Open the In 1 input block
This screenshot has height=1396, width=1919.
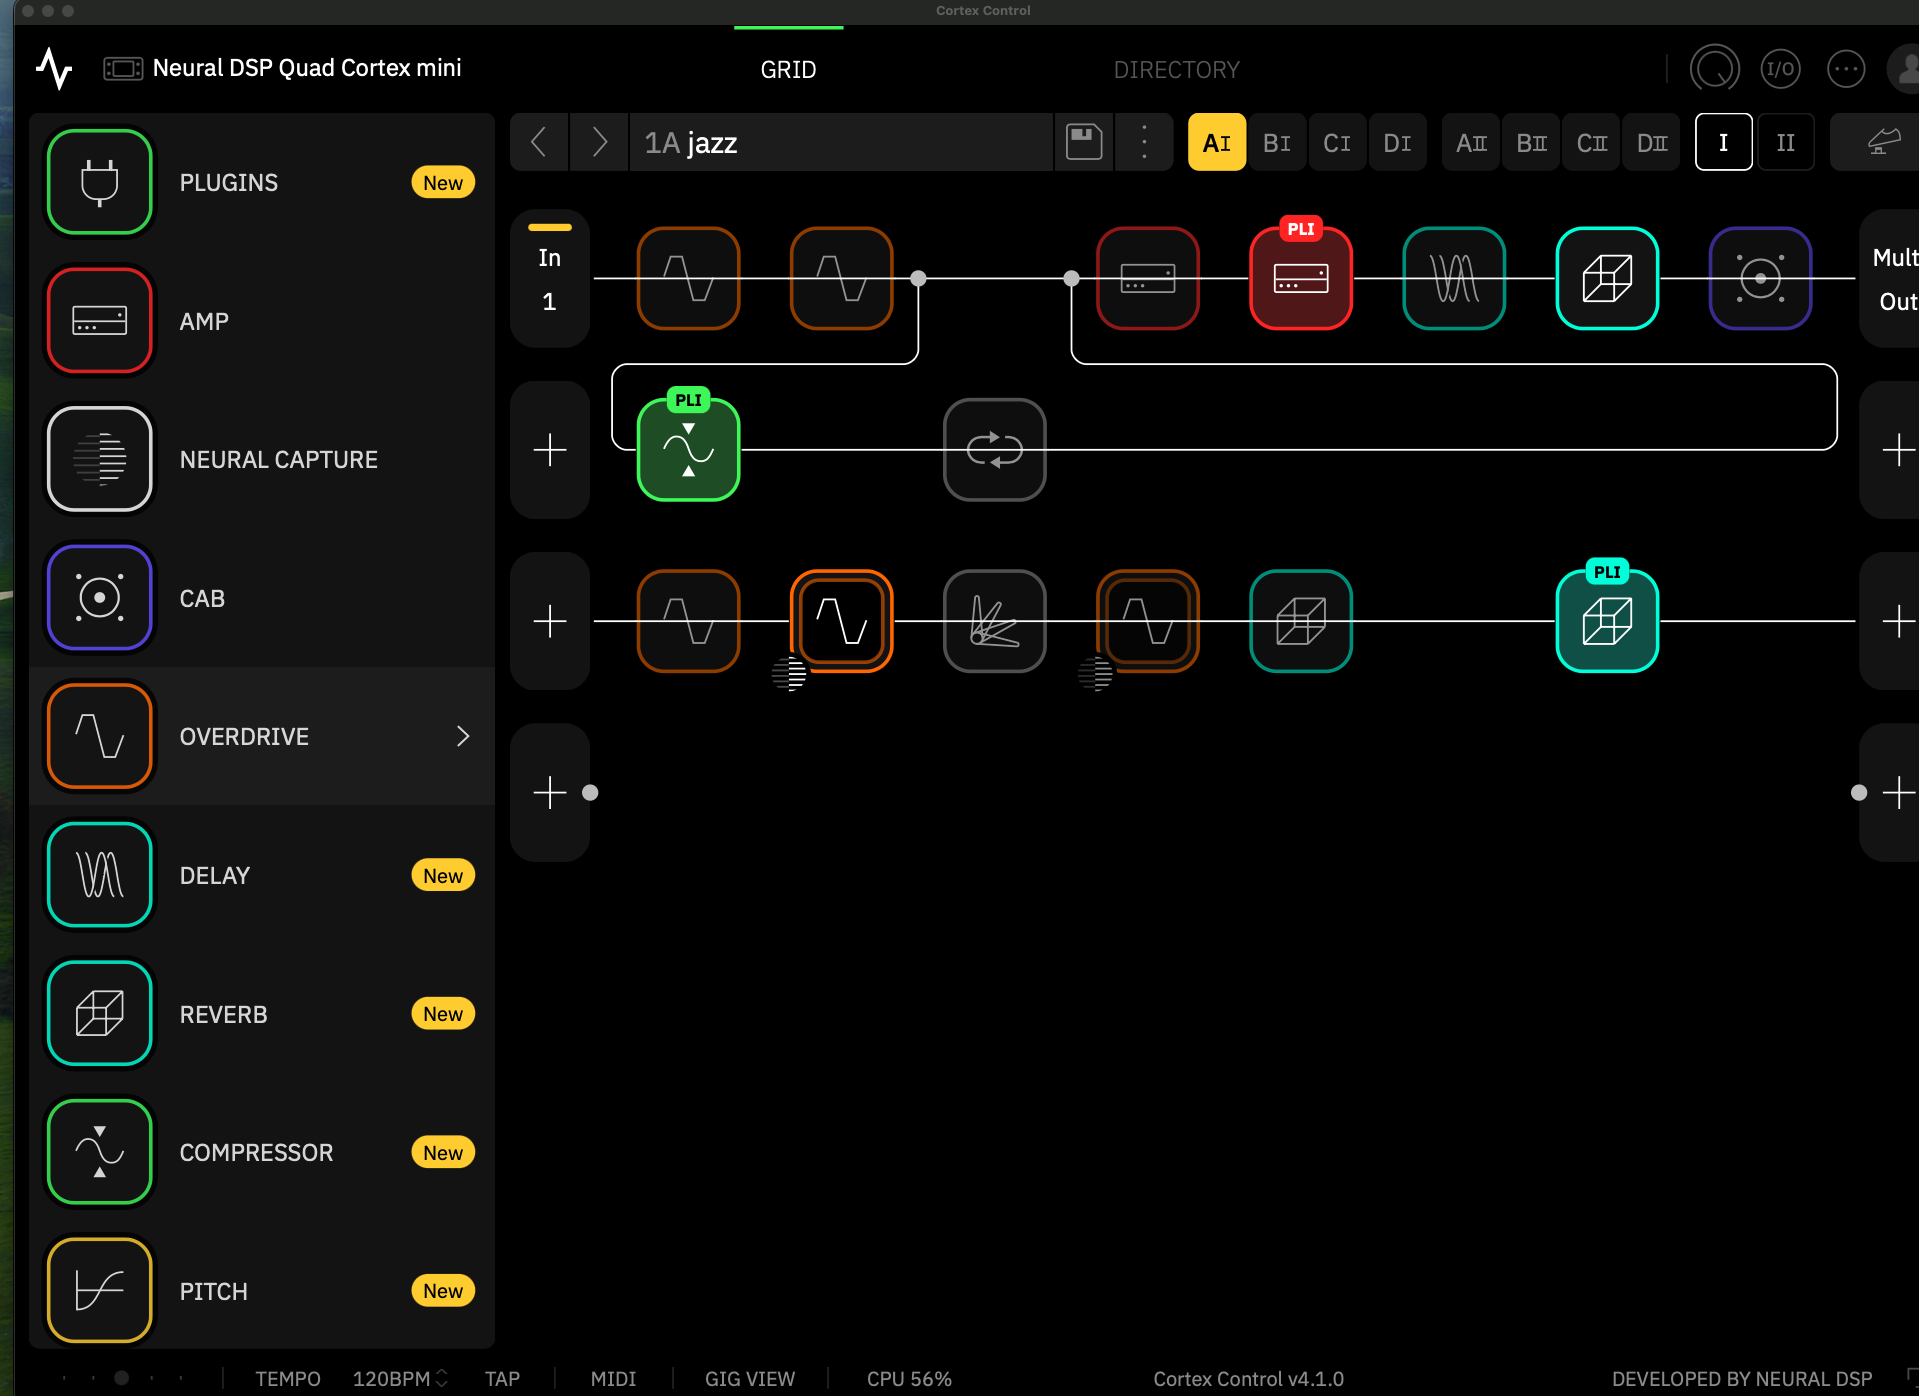tap(549, 278)
